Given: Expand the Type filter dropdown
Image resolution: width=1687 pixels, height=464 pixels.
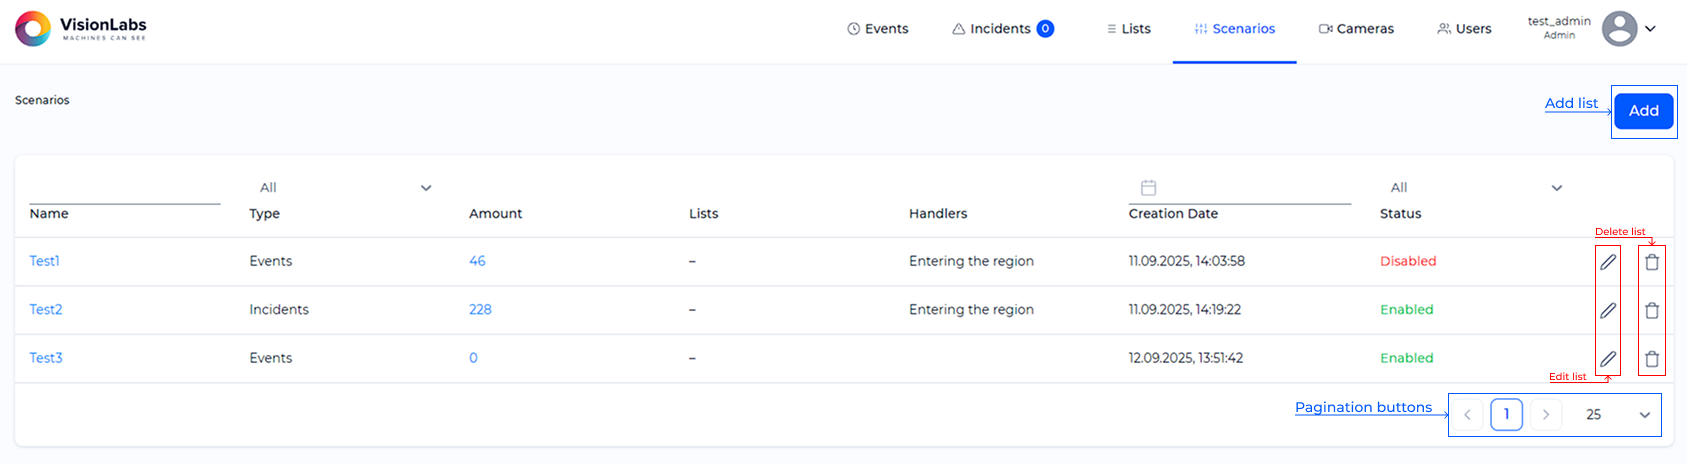Looking at the screenshot, I should [426, 188].
